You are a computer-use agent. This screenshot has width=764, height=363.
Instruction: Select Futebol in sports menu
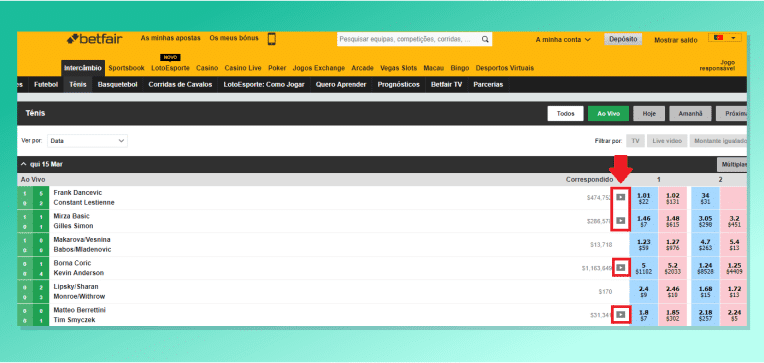click(46, 84)
